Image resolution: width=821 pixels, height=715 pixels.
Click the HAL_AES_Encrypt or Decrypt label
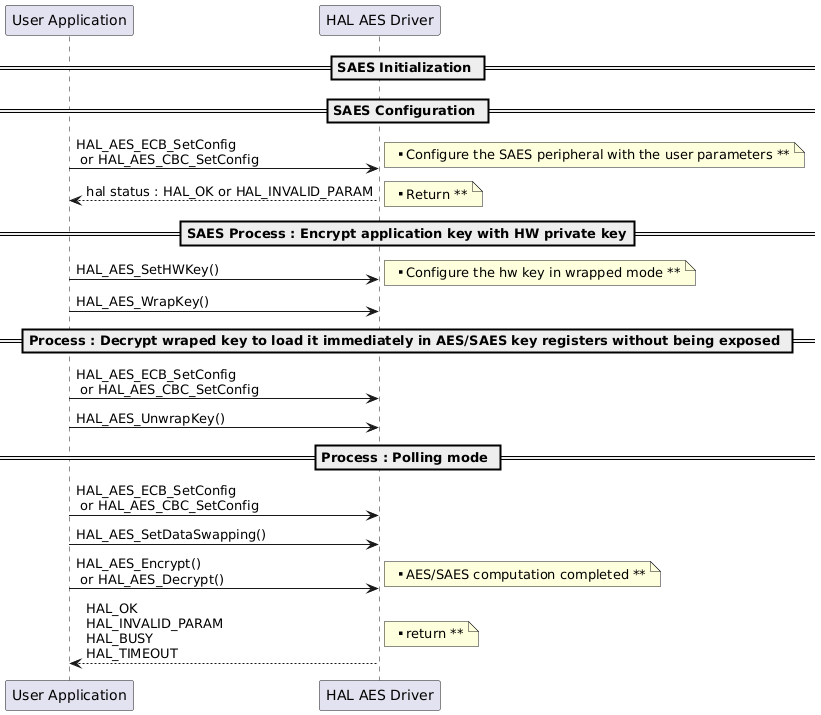coord(147,570)
